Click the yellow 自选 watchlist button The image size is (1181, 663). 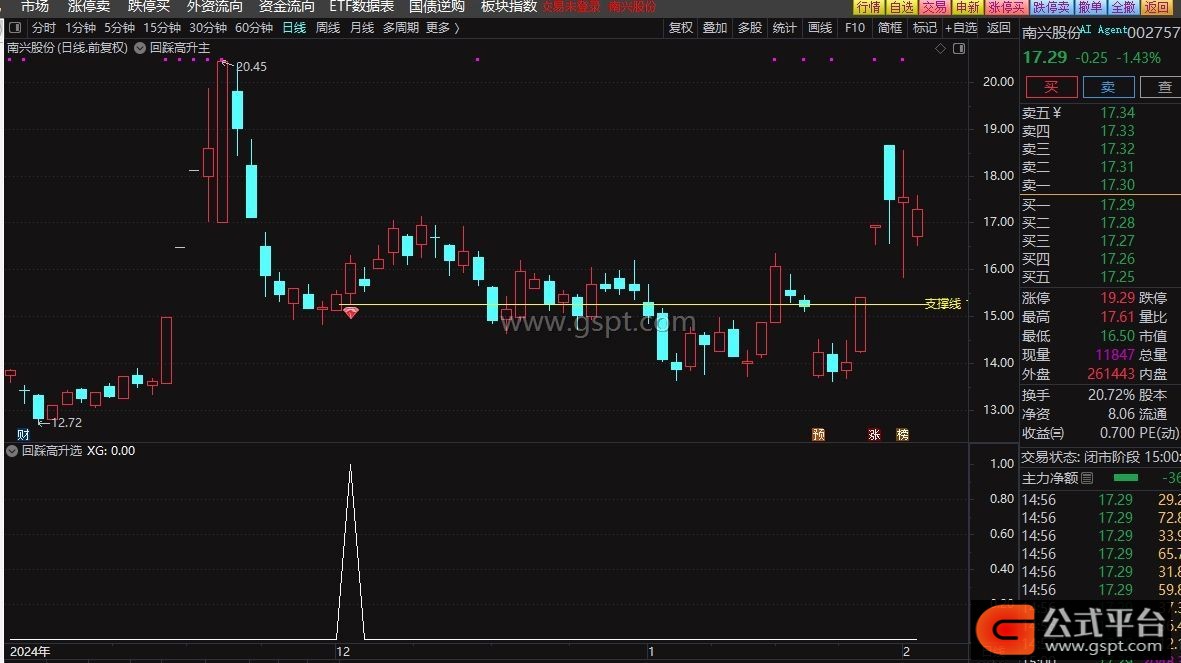[902, 7]
